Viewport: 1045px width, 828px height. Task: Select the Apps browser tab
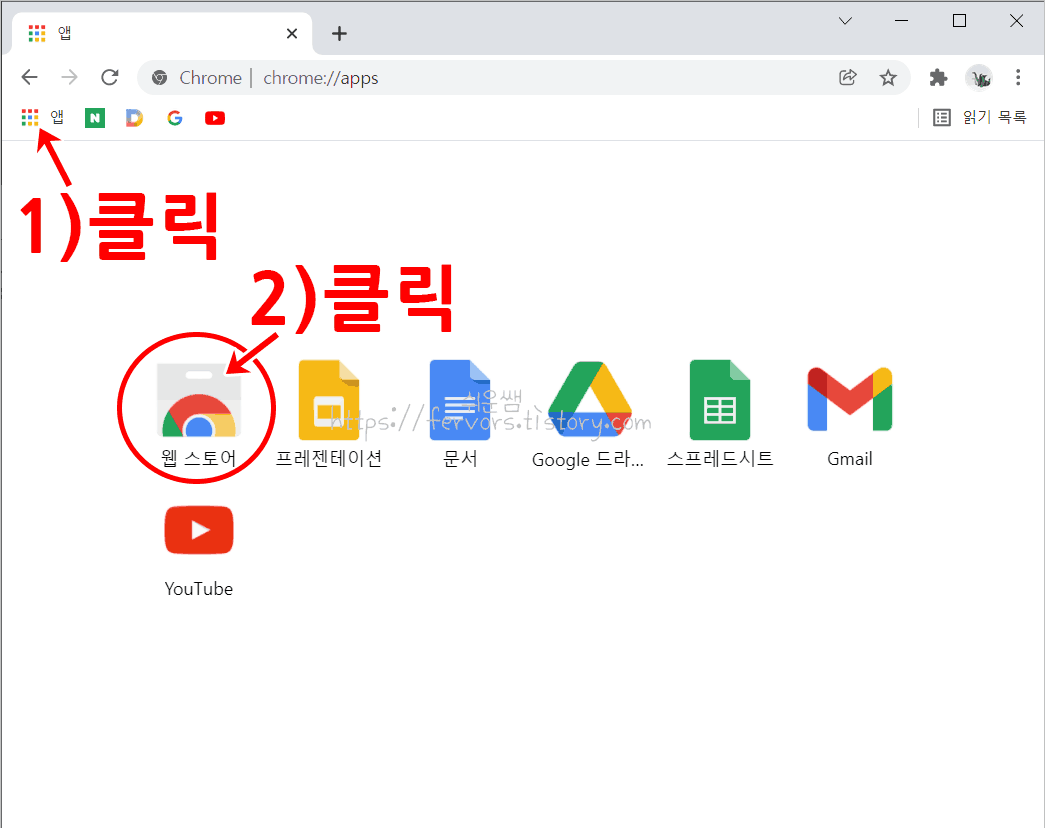160,33
